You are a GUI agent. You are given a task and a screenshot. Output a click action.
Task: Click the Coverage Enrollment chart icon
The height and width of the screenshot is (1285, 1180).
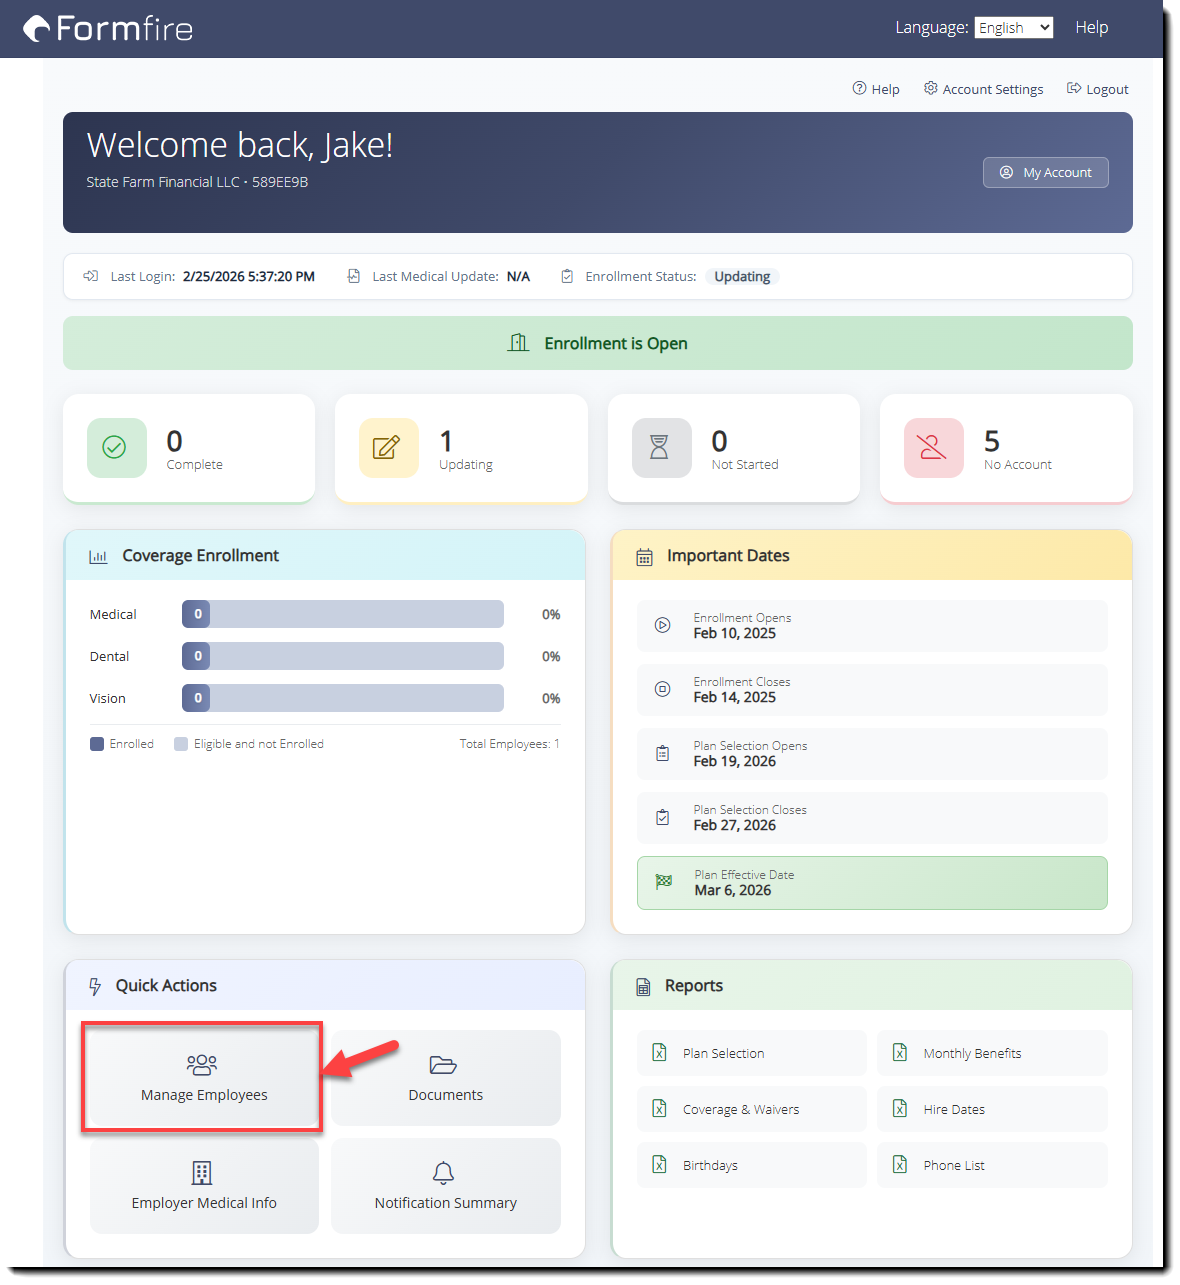tap(98, 556)
